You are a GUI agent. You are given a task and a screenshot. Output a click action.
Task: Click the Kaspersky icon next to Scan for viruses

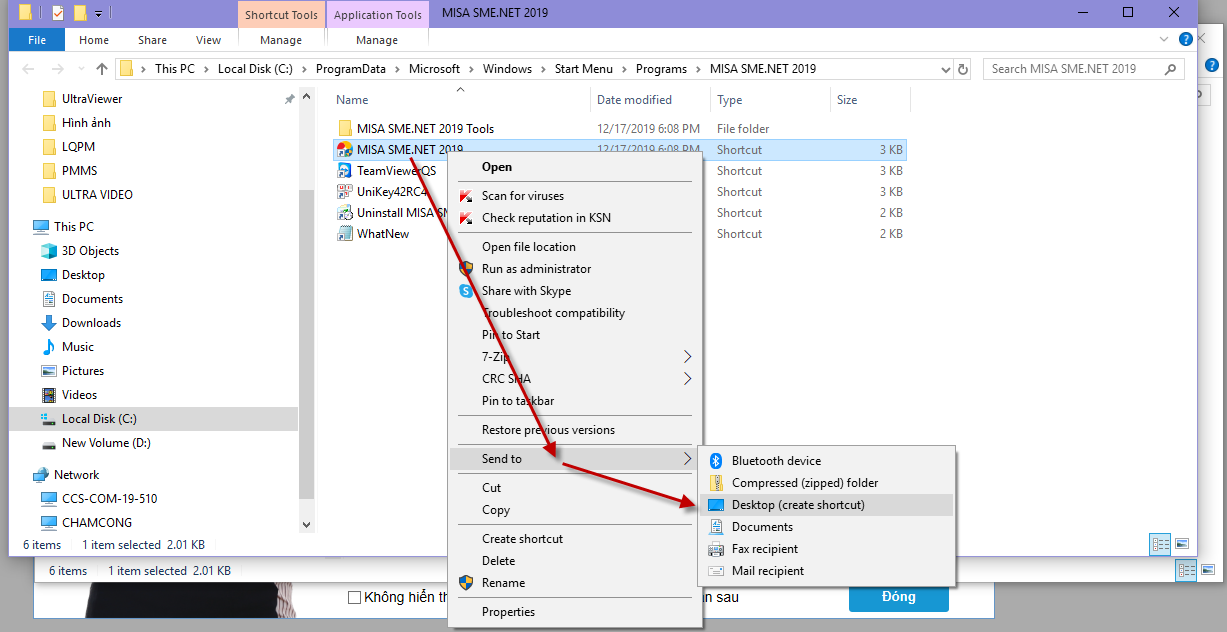(x=466, y=196)
